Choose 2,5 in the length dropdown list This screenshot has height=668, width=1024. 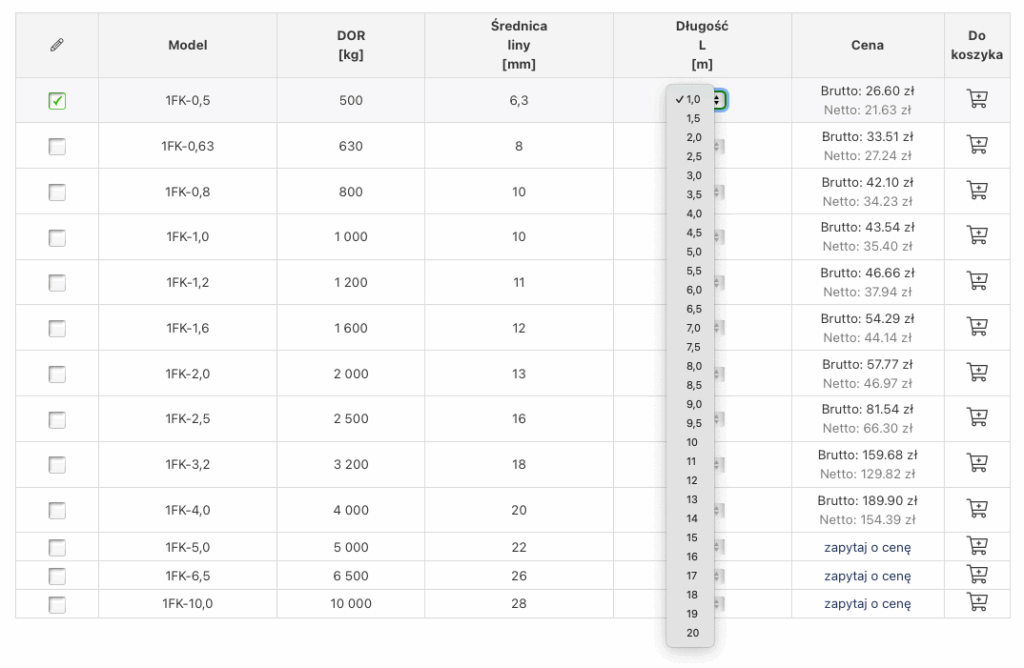click(x=693, y=157)
